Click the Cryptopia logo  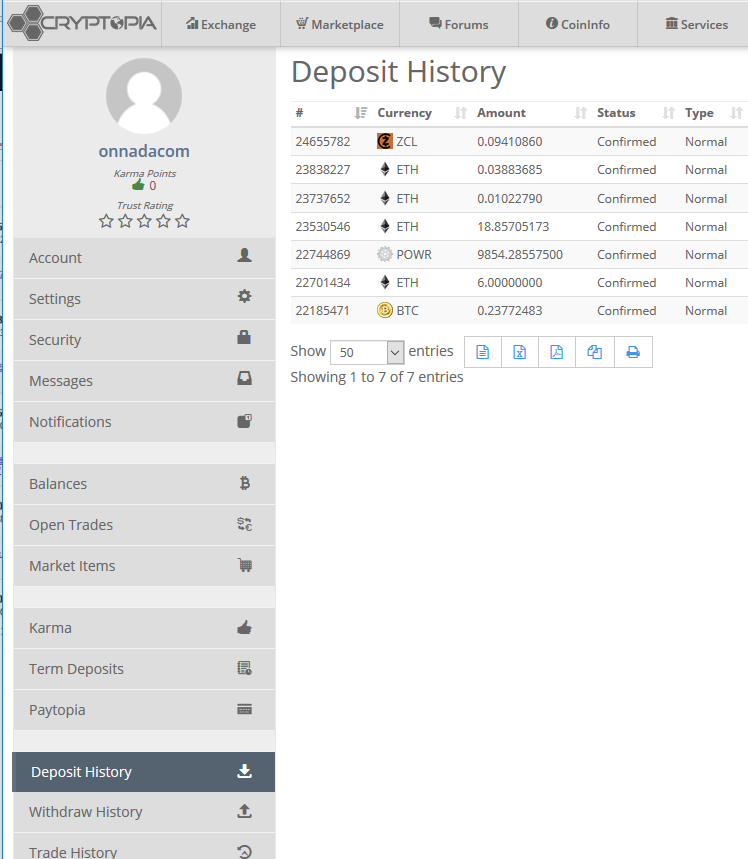coord(82,22)
